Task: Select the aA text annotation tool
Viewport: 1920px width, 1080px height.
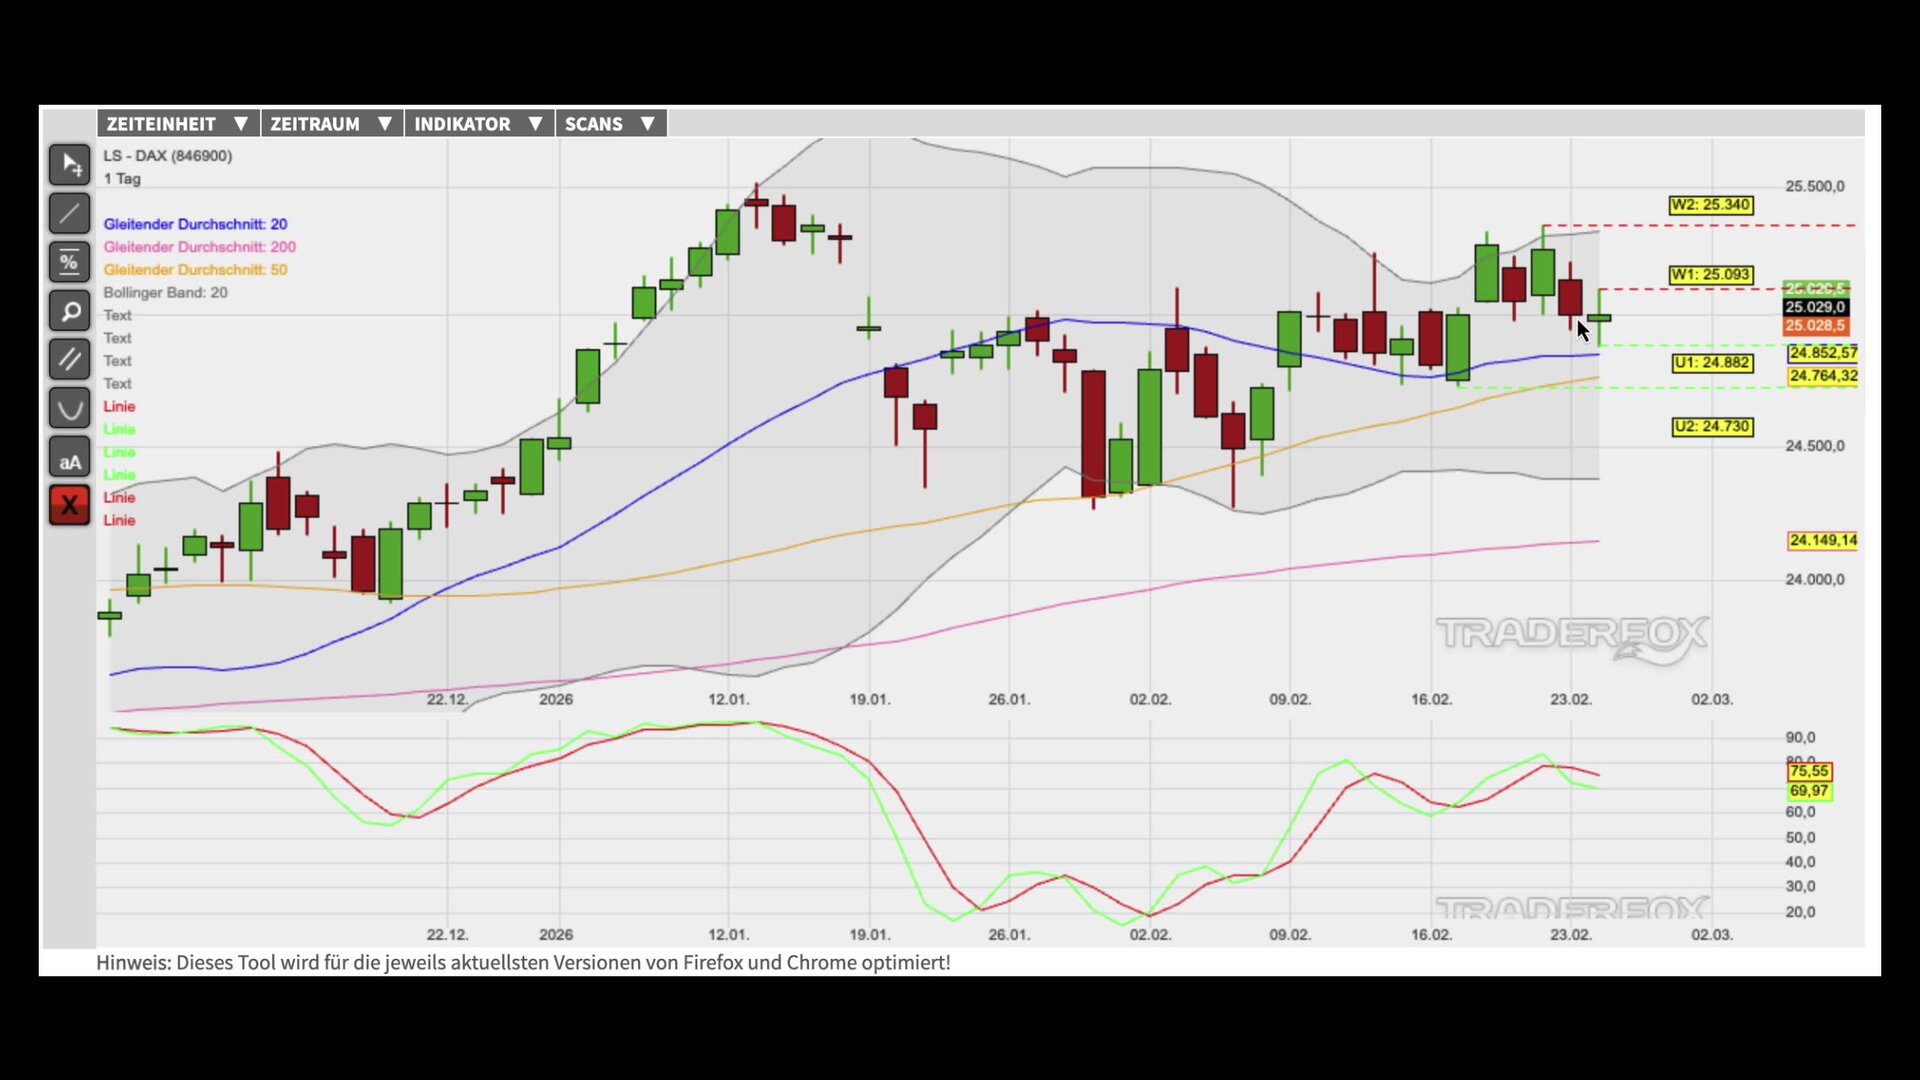Action: pos(69,457)
